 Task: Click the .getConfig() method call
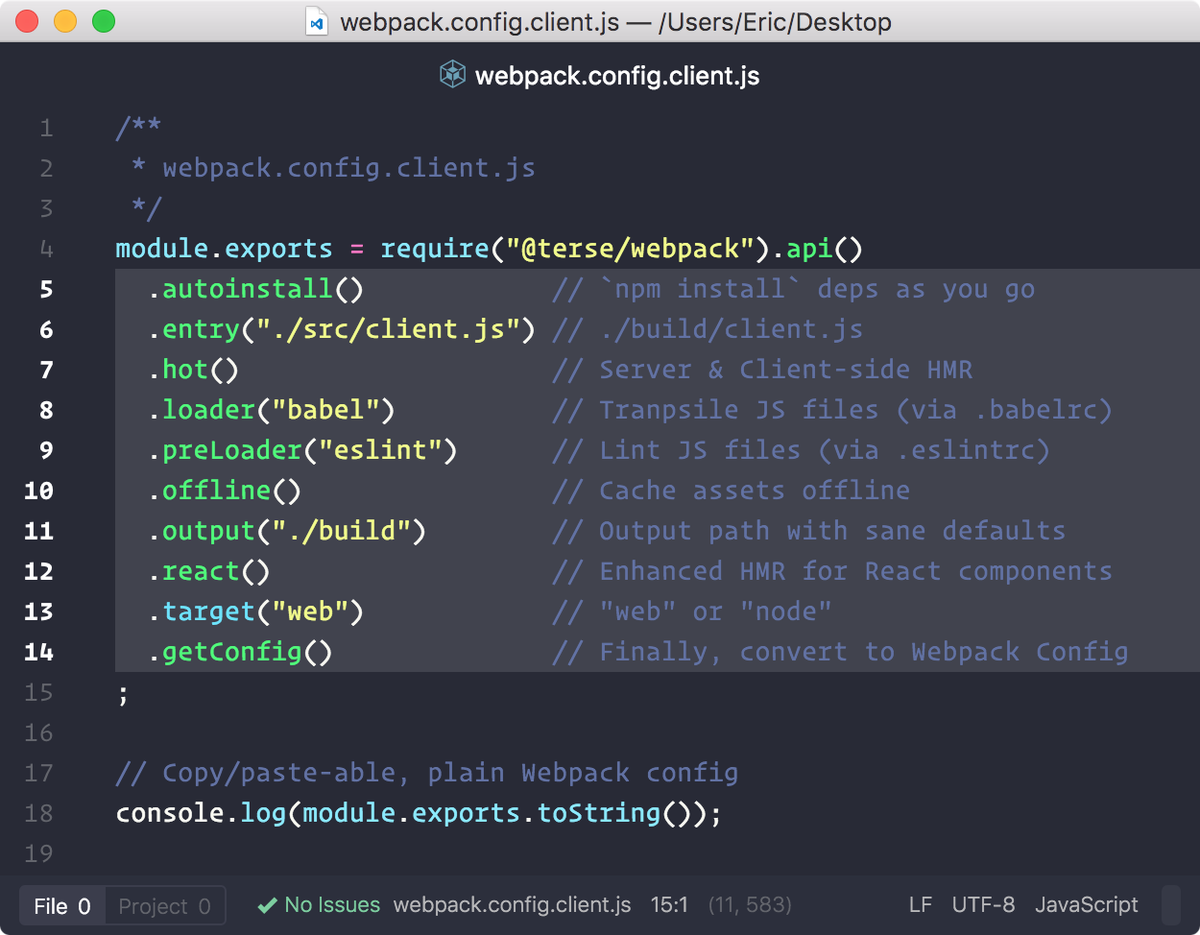coord(240,652)
